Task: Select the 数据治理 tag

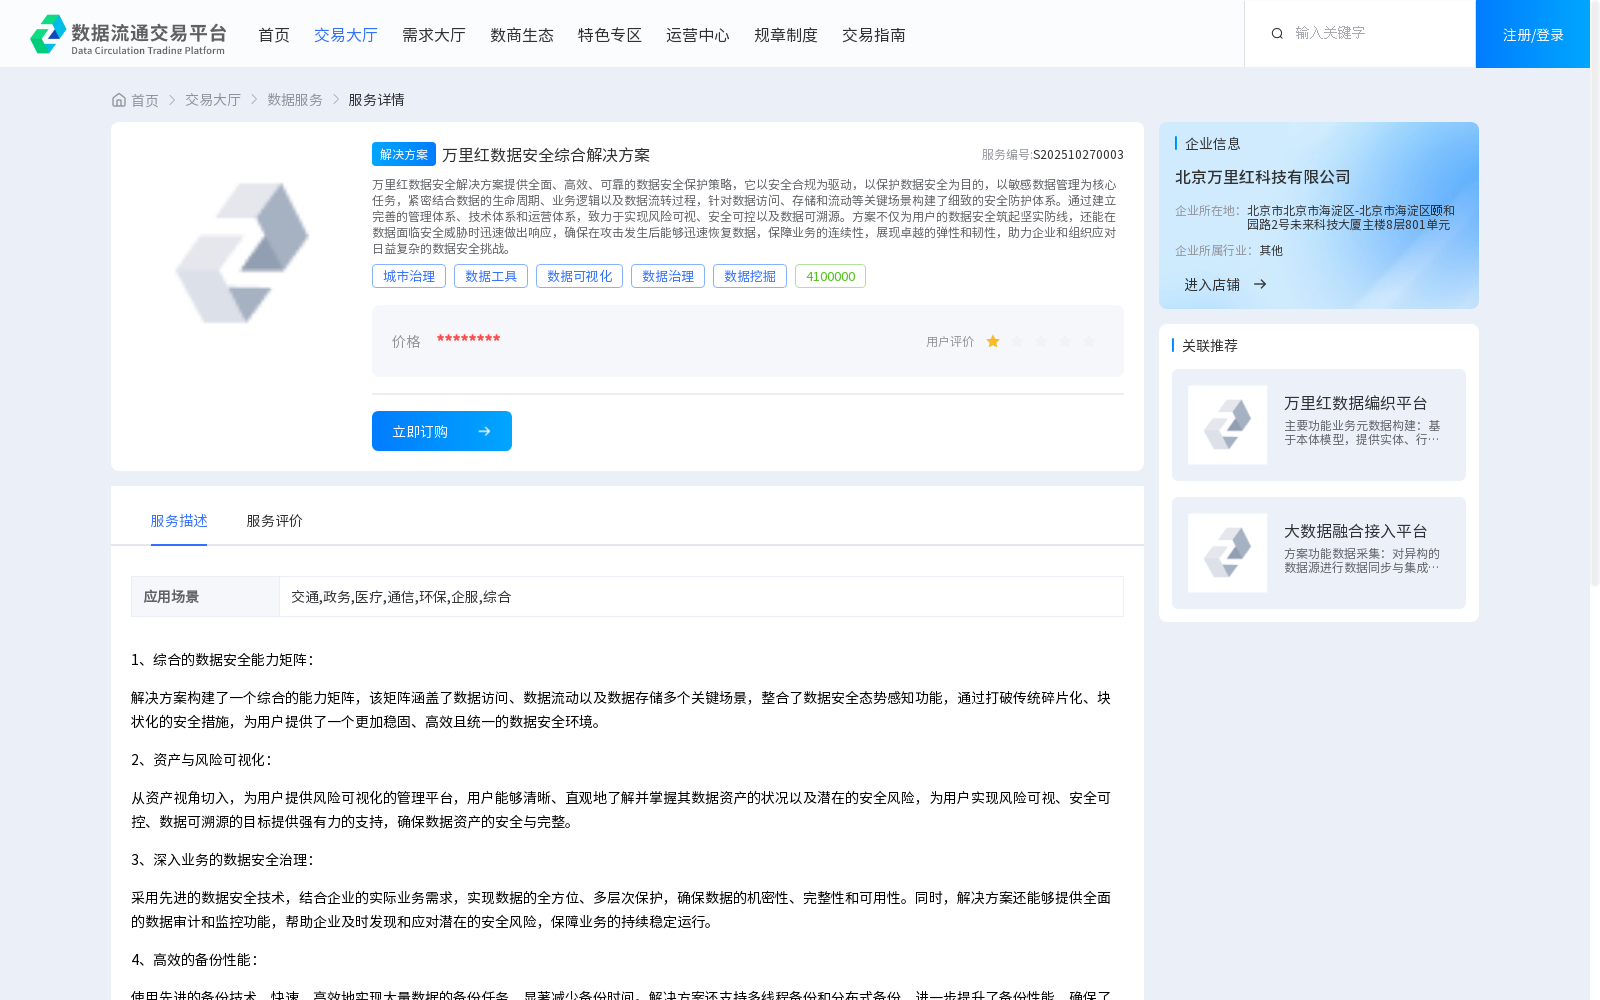Action: click(668, 276)
